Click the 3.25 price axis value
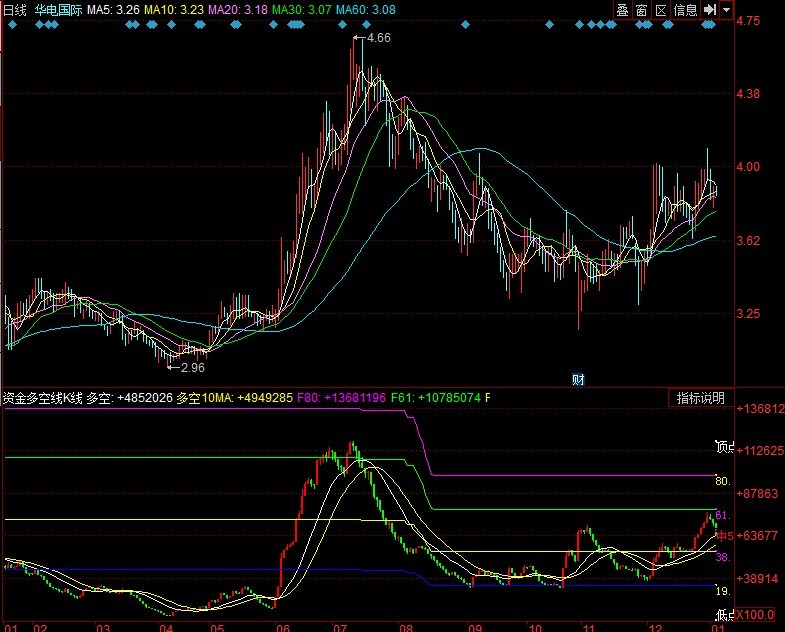The width and height of the screenshot is (785, 632). (748, 314)
